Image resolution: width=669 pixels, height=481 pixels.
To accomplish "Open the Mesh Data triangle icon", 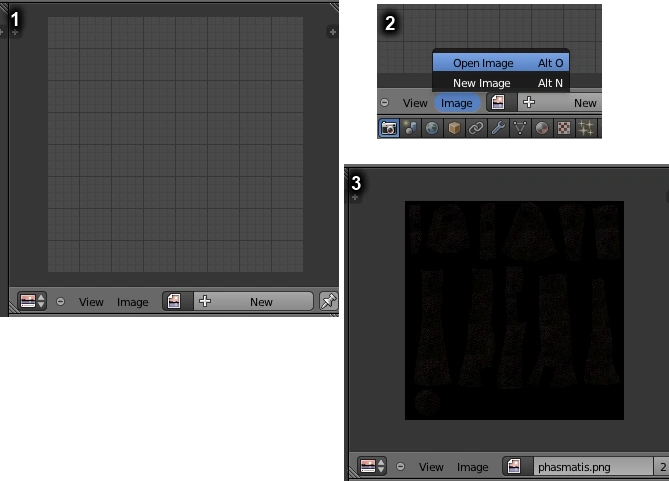I will (520, 128).
